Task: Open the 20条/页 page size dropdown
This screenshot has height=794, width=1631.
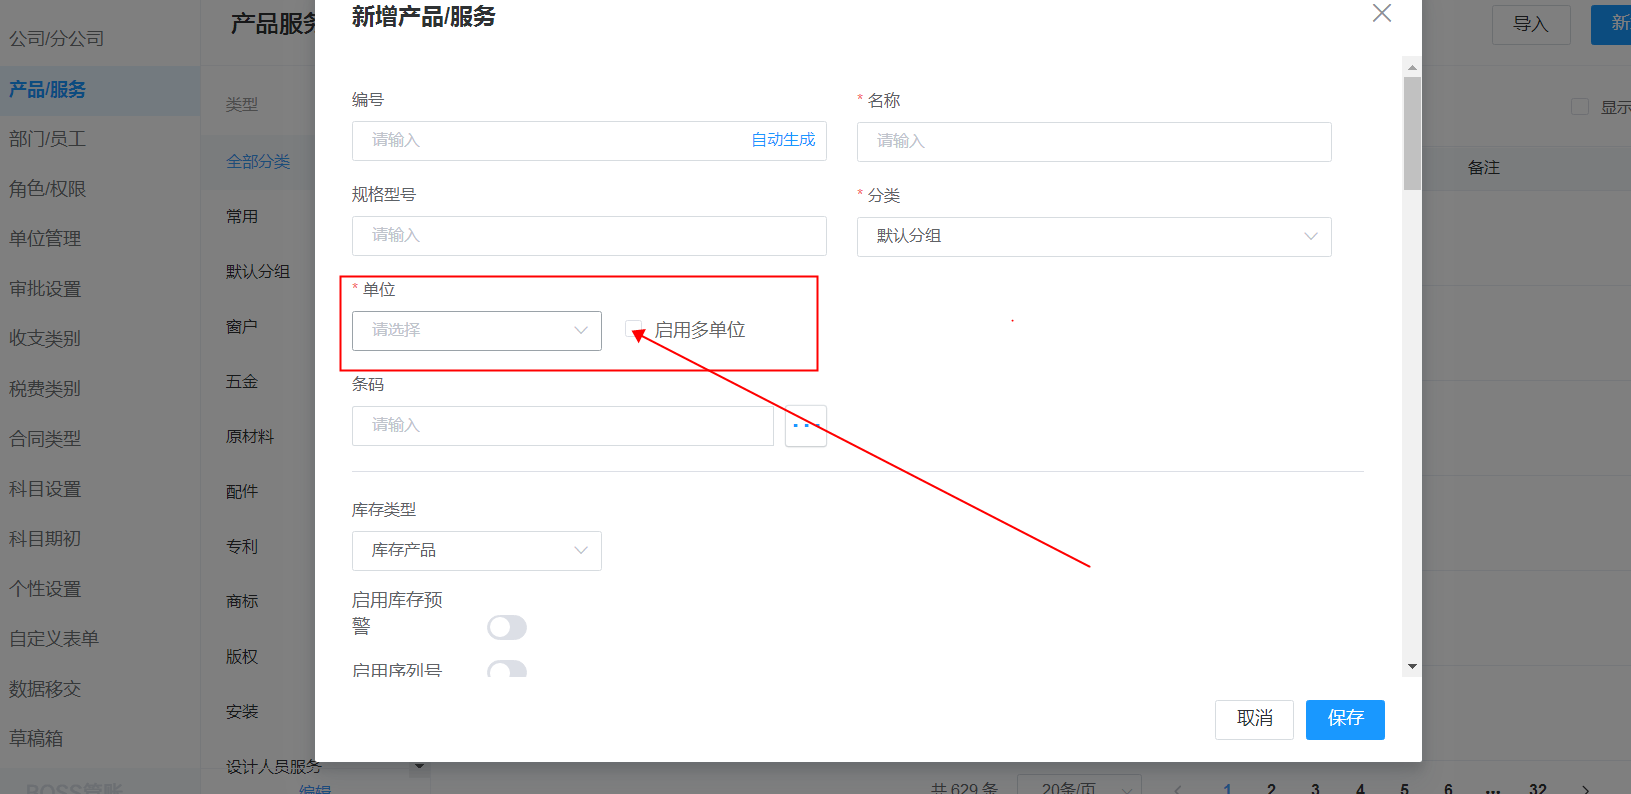Action: [1079, 787]
